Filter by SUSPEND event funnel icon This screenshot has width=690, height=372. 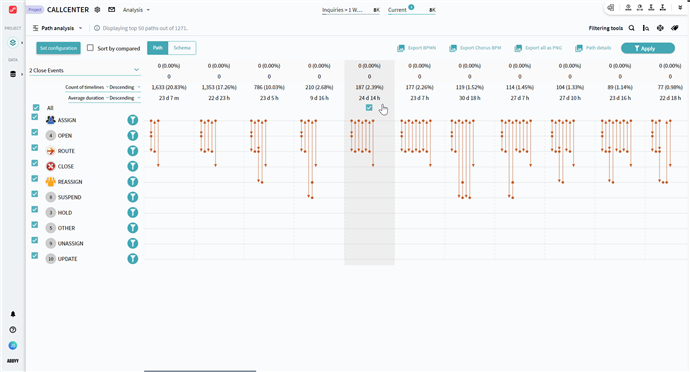(x=132, y=197)
